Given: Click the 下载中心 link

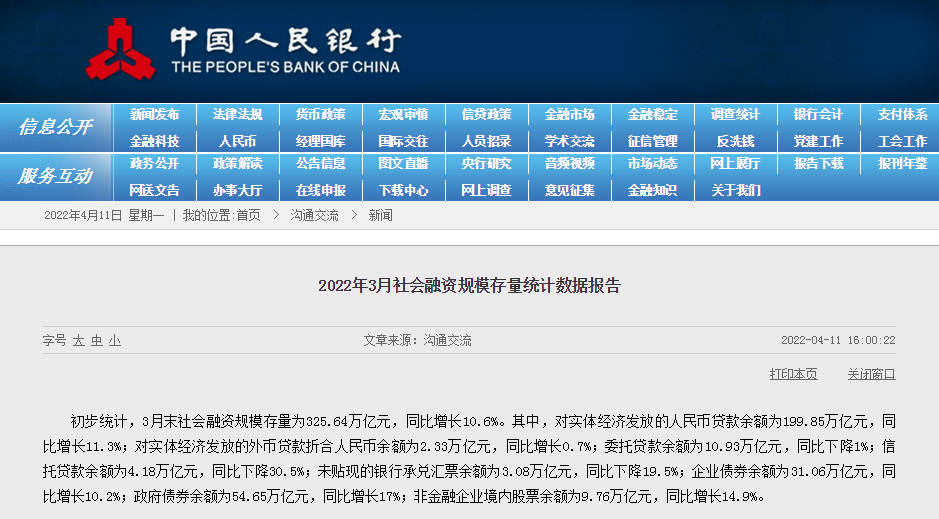Looking at the screenshot, I should (403, 190).
